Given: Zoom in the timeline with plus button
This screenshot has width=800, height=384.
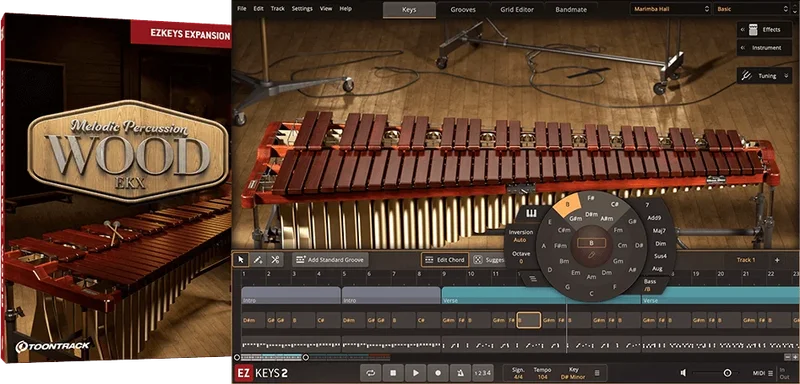Looking at the screenshot, I should coord(795,357).
